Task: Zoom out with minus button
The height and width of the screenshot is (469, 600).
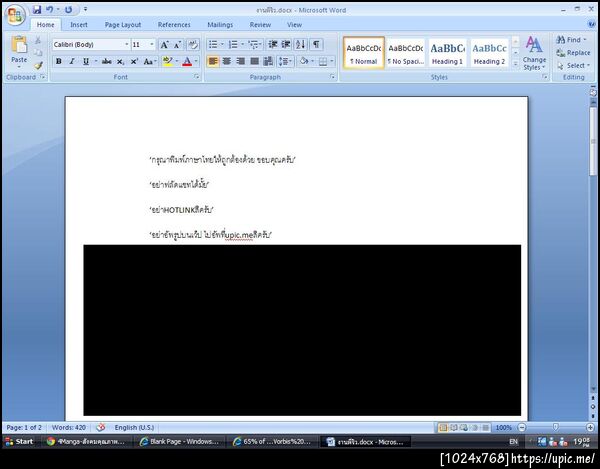Action: 522,427
